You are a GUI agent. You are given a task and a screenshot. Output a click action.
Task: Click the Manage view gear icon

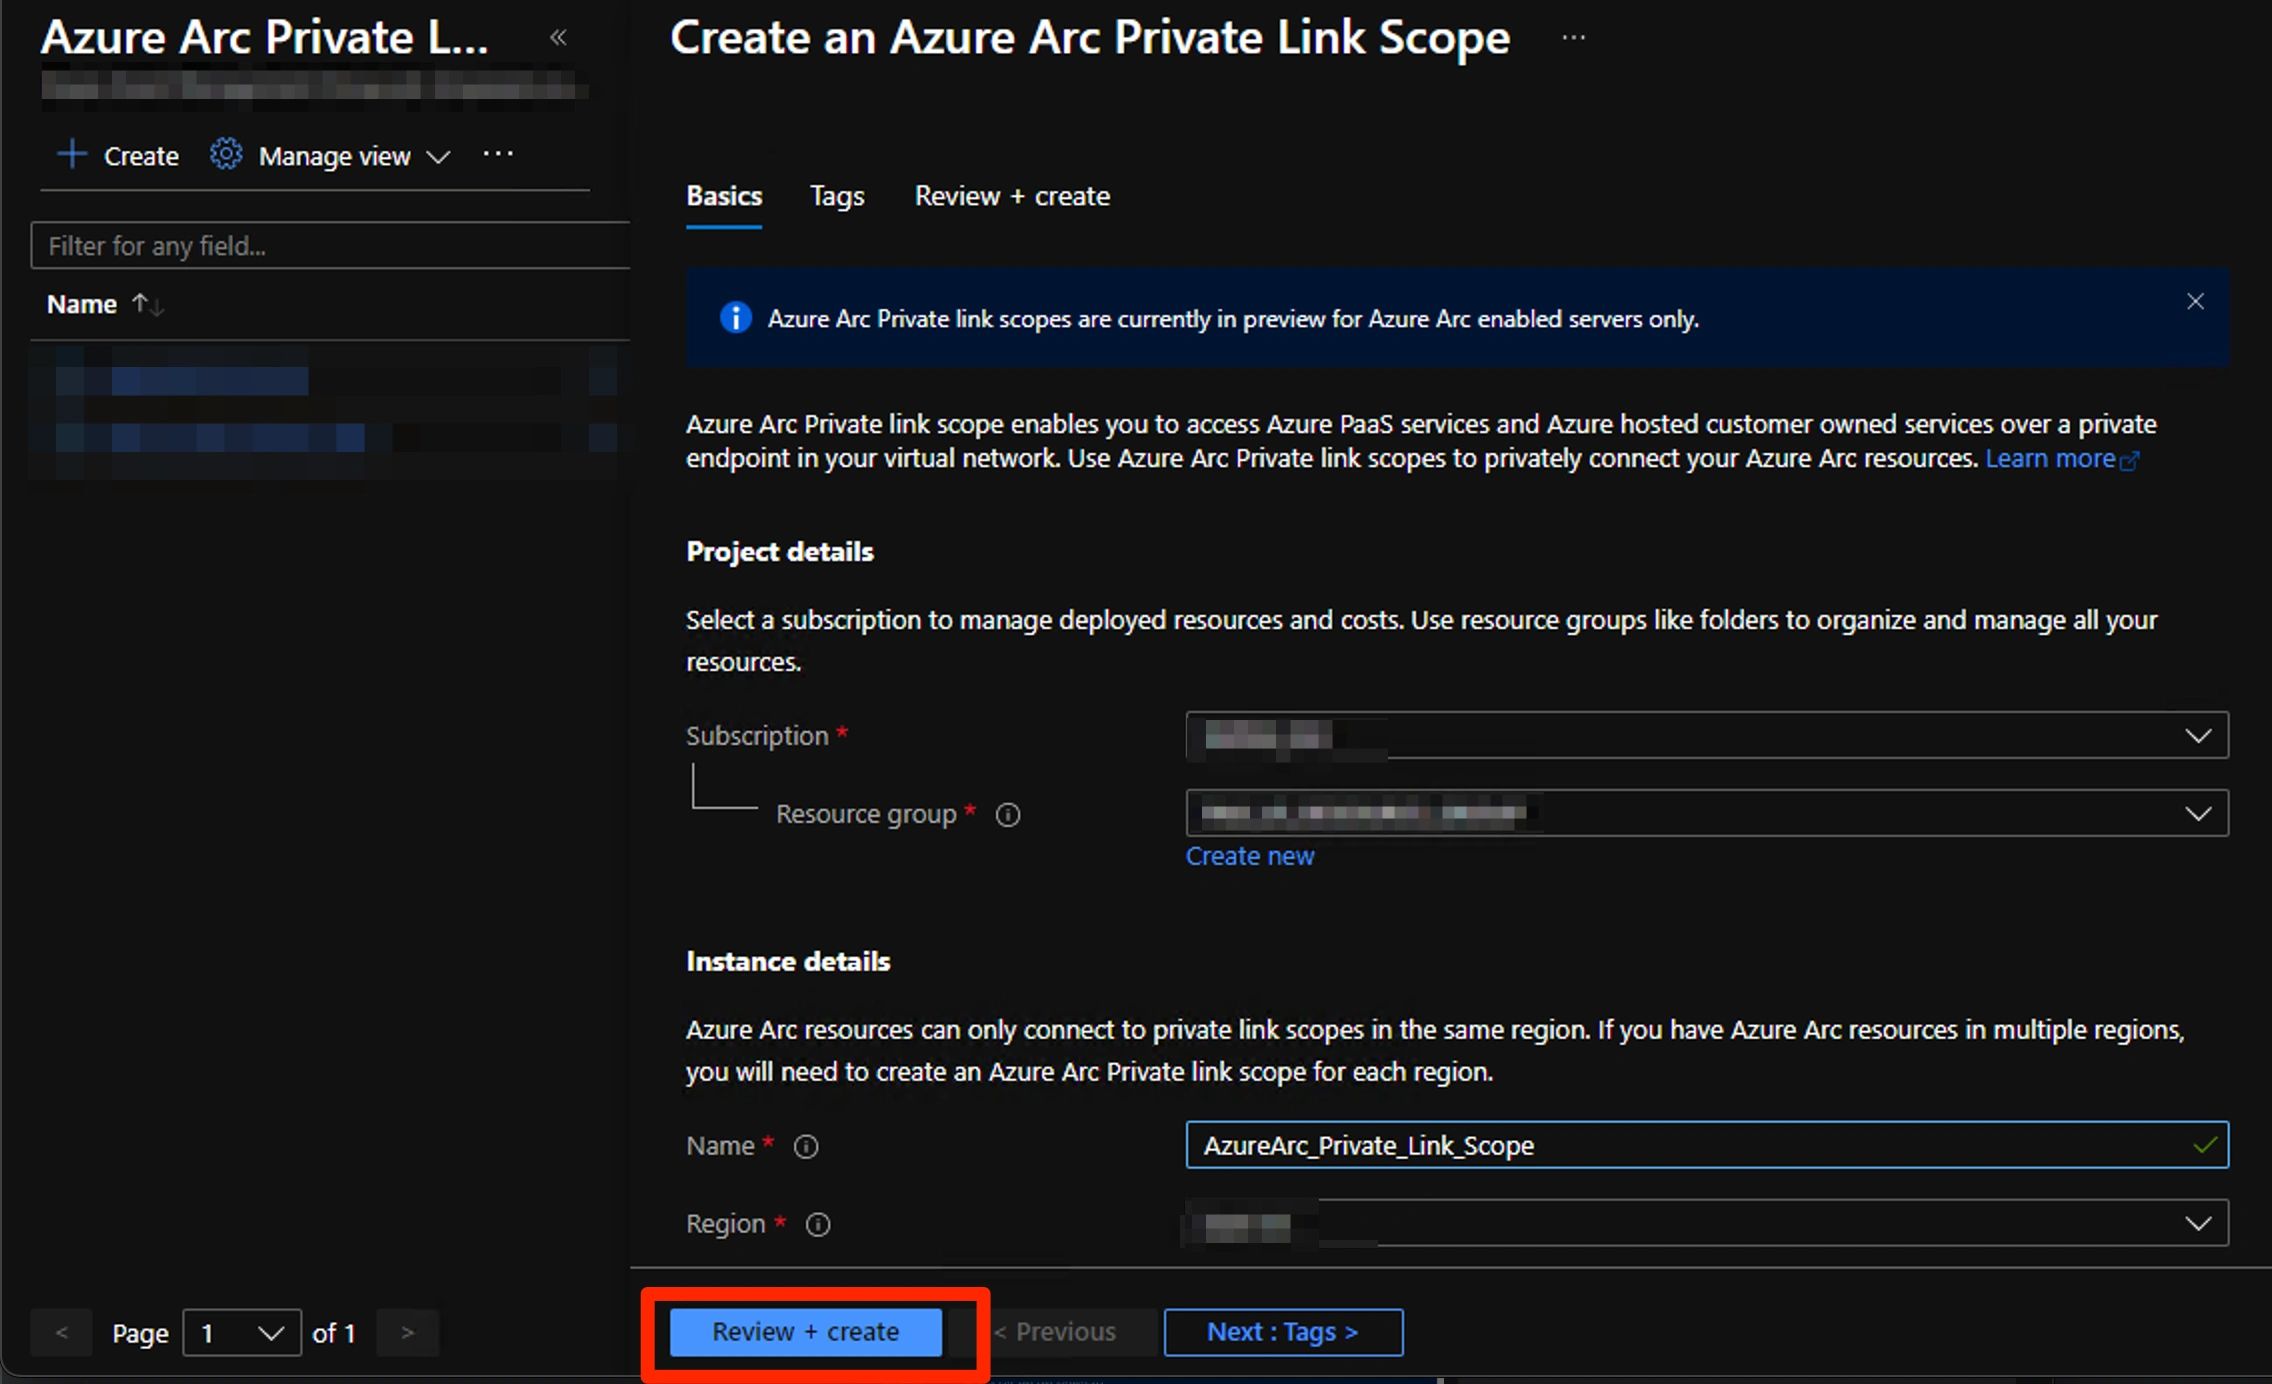pyautogui.click(x=226, y=155)
